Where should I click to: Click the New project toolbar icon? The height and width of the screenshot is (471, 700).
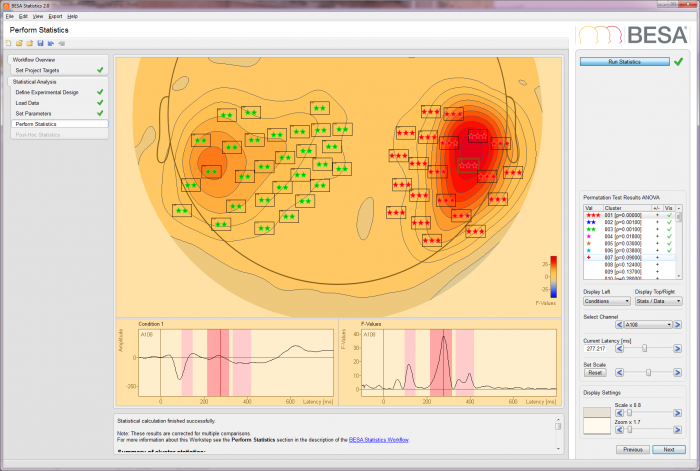point(8,43)
